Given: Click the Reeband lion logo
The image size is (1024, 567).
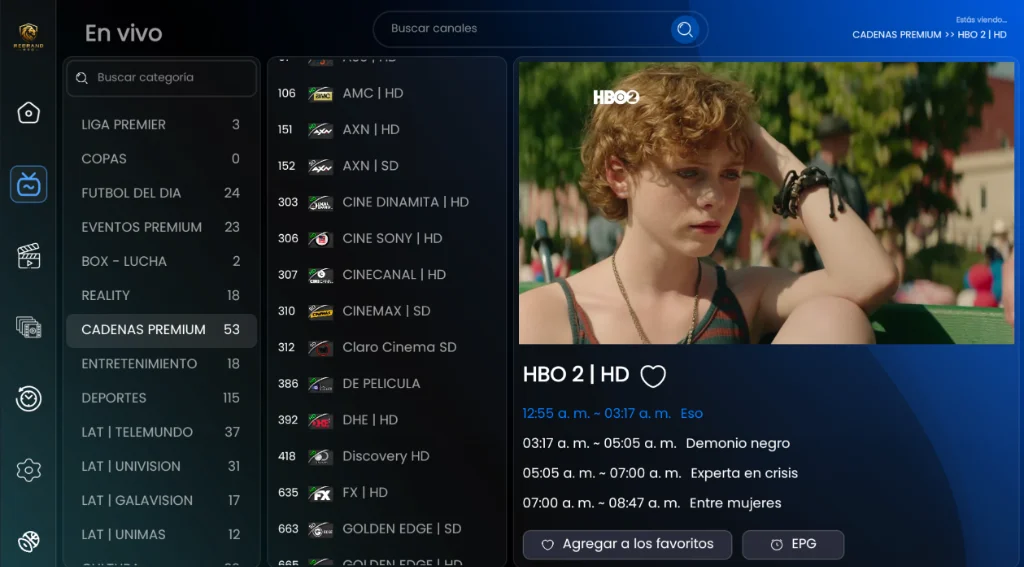Looking at the screenshot, I should click(x=28, y=36).
